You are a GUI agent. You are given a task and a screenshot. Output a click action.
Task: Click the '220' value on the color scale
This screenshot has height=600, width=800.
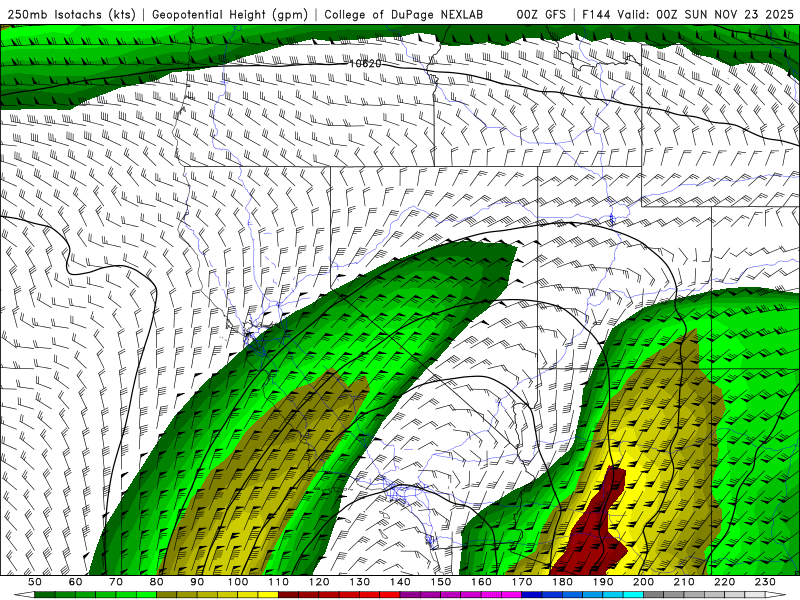point(725,582)
